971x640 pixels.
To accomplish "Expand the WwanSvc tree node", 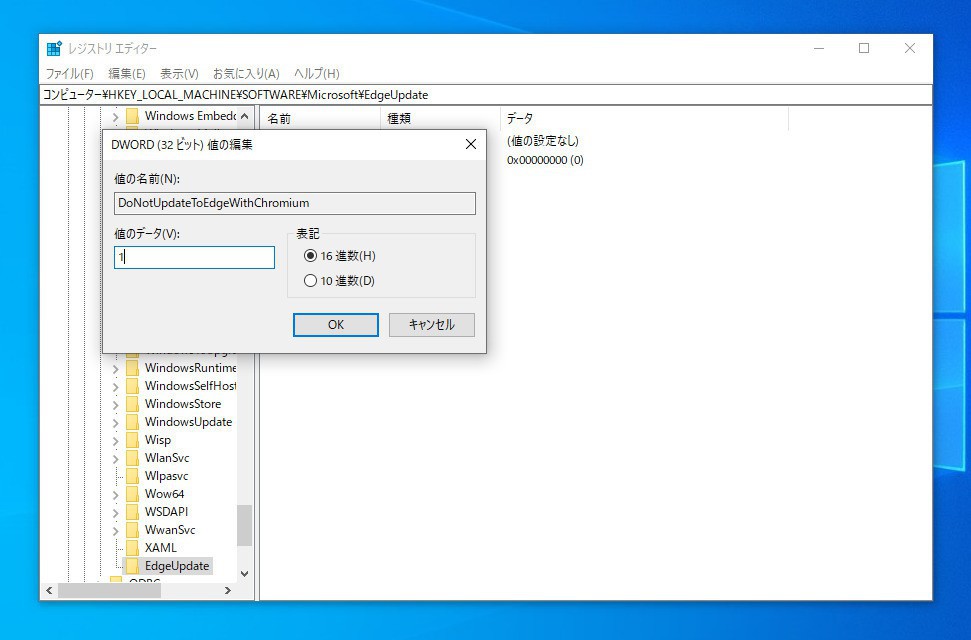I will click(115, 530).
